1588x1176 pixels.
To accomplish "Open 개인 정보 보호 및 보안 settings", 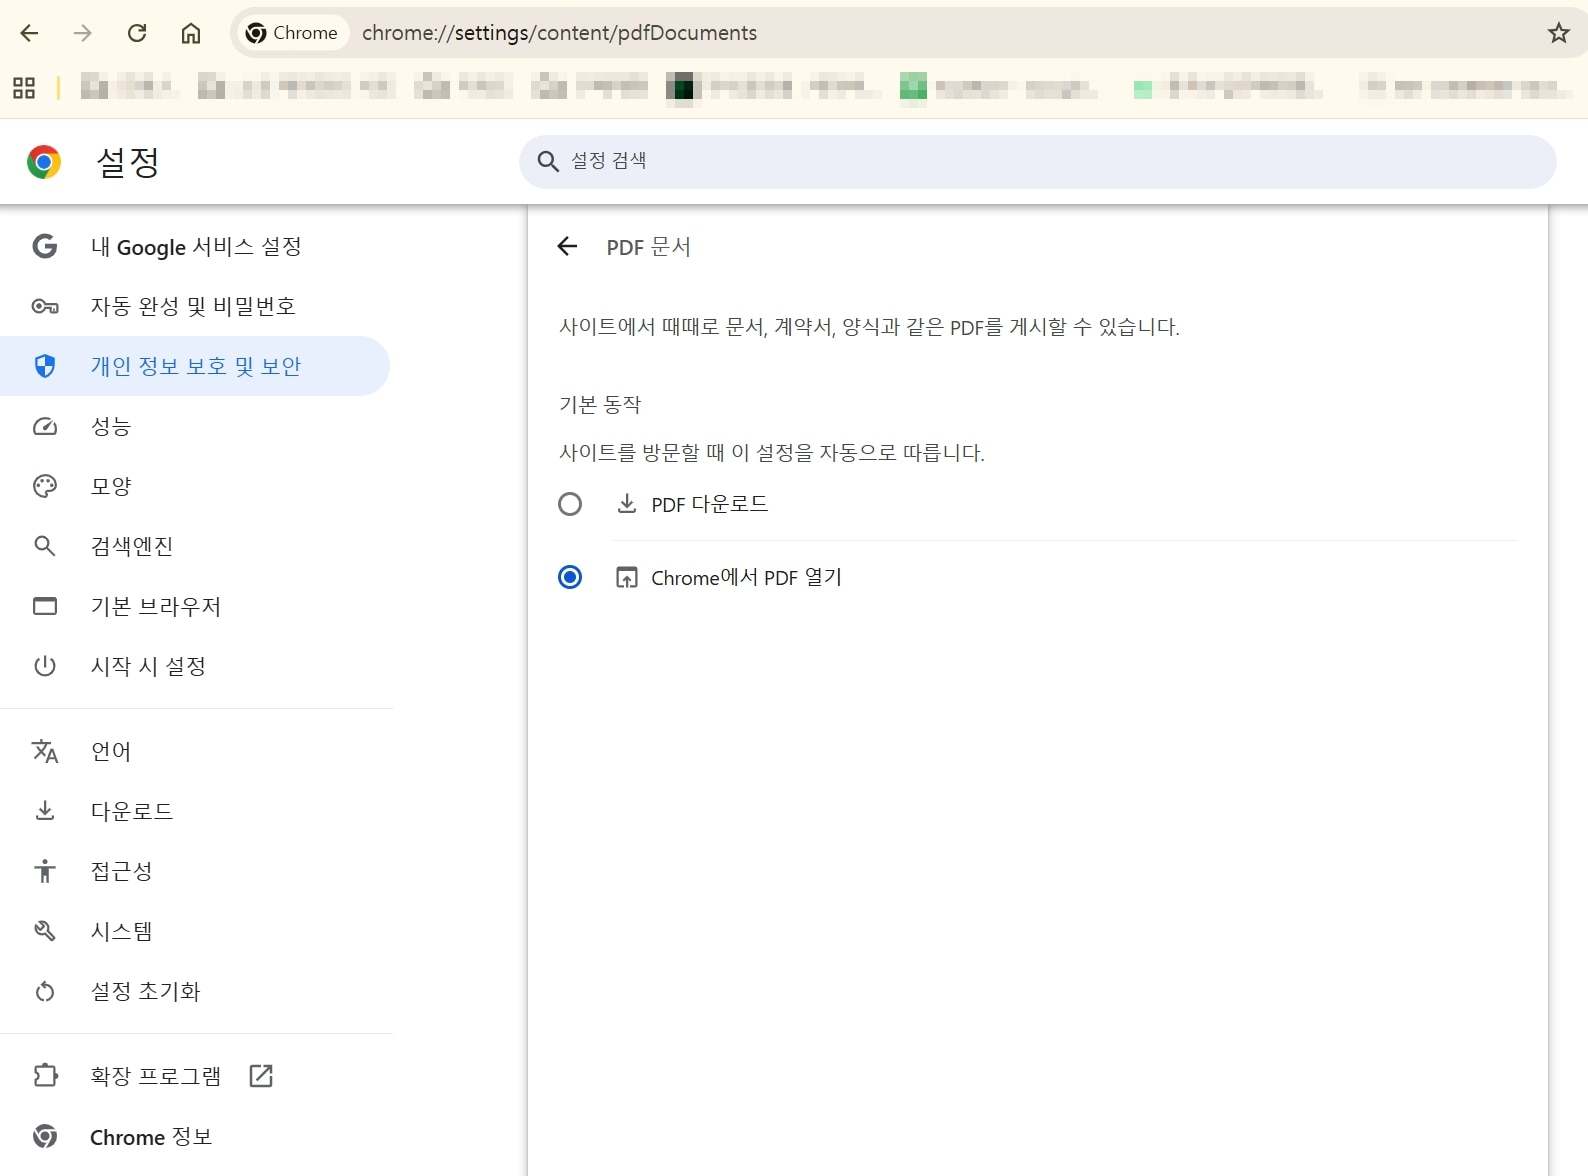I will [x=195, y=366].
